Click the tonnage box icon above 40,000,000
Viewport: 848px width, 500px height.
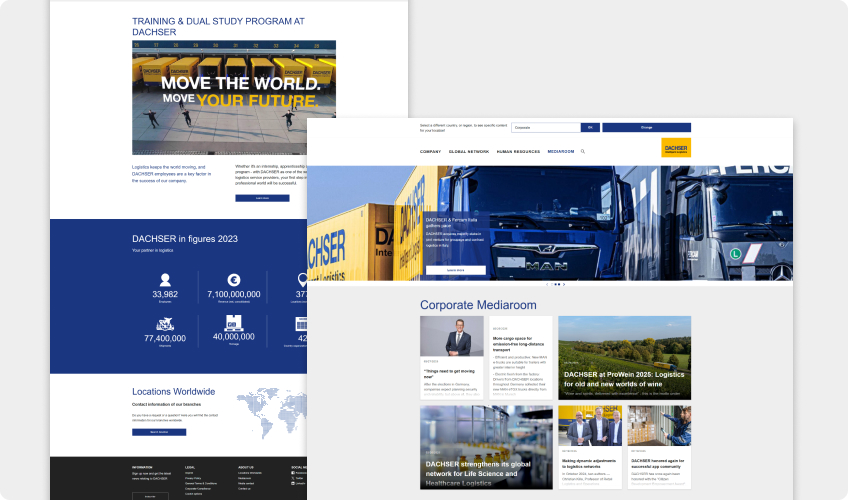click(233, 324)
